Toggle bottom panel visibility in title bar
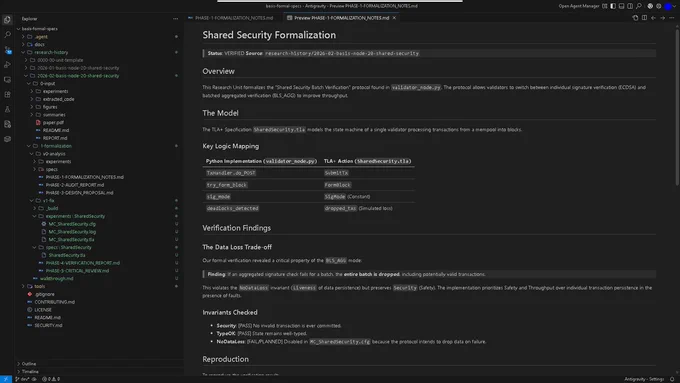680x383 pixels. pos(621,6)
